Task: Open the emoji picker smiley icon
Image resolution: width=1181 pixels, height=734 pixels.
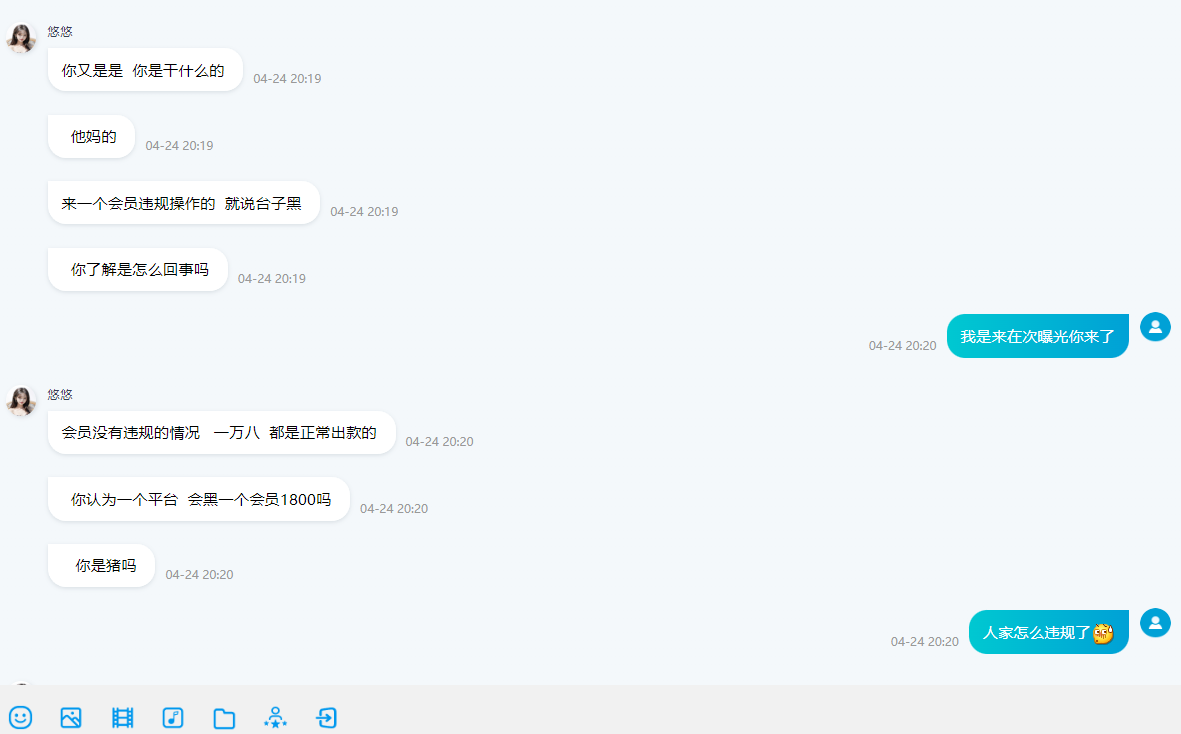Action: 21,717
